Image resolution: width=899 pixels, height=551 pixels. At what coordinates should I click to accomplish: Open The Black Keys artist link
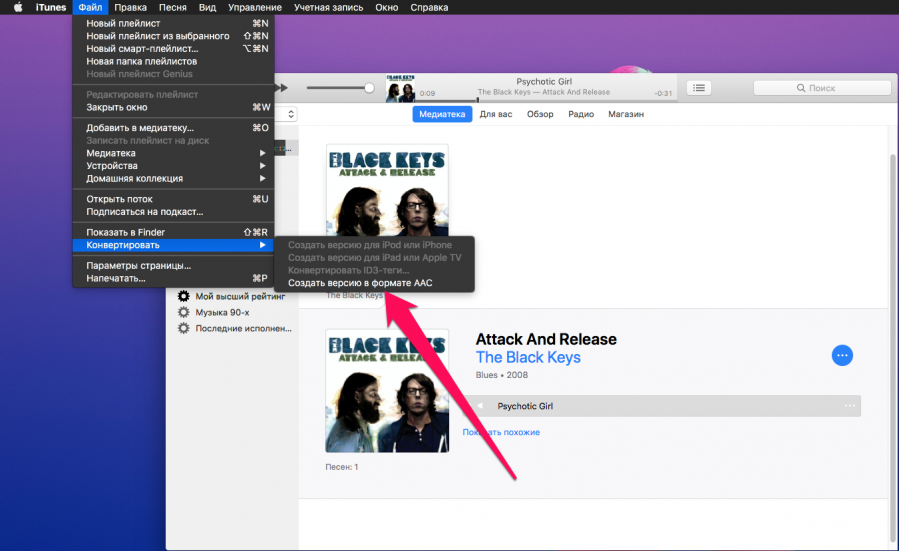[x=528, y=357]
